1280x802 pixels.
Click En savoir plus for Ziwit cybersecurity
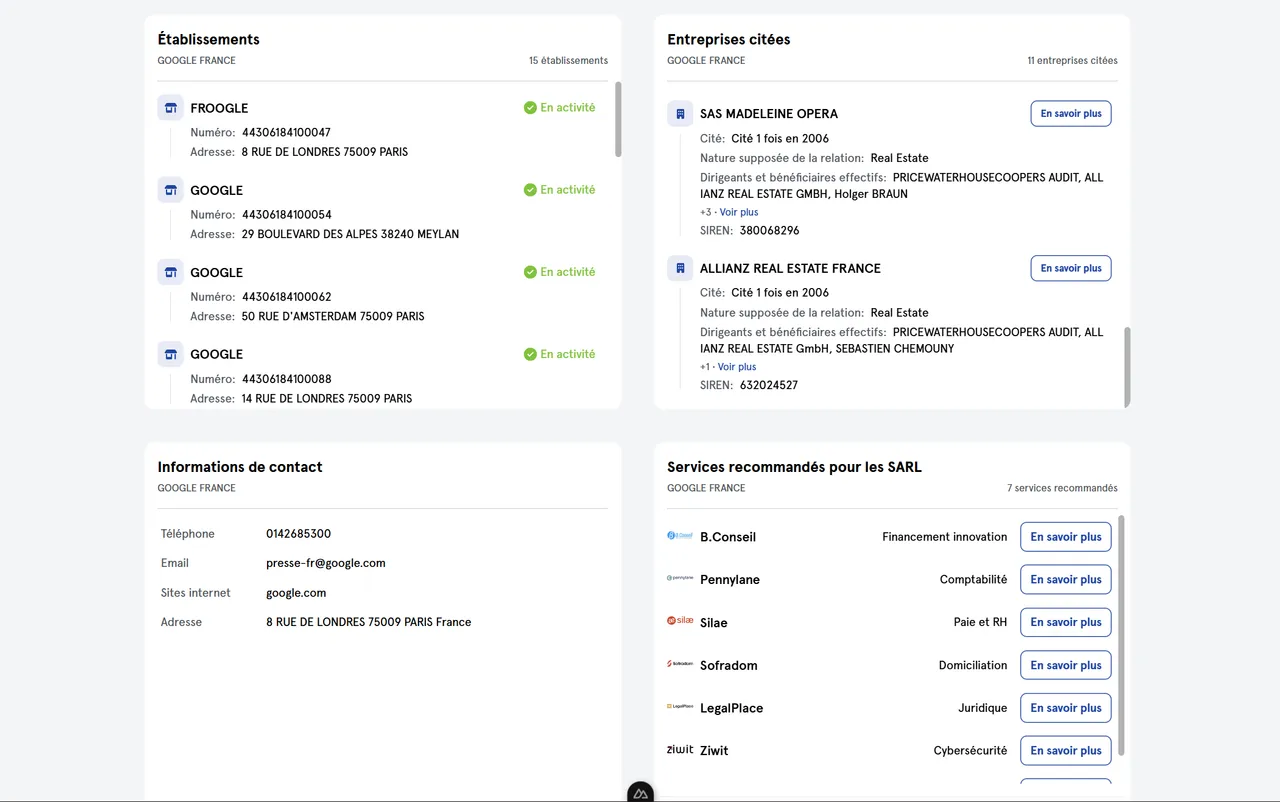point(1066,750)
